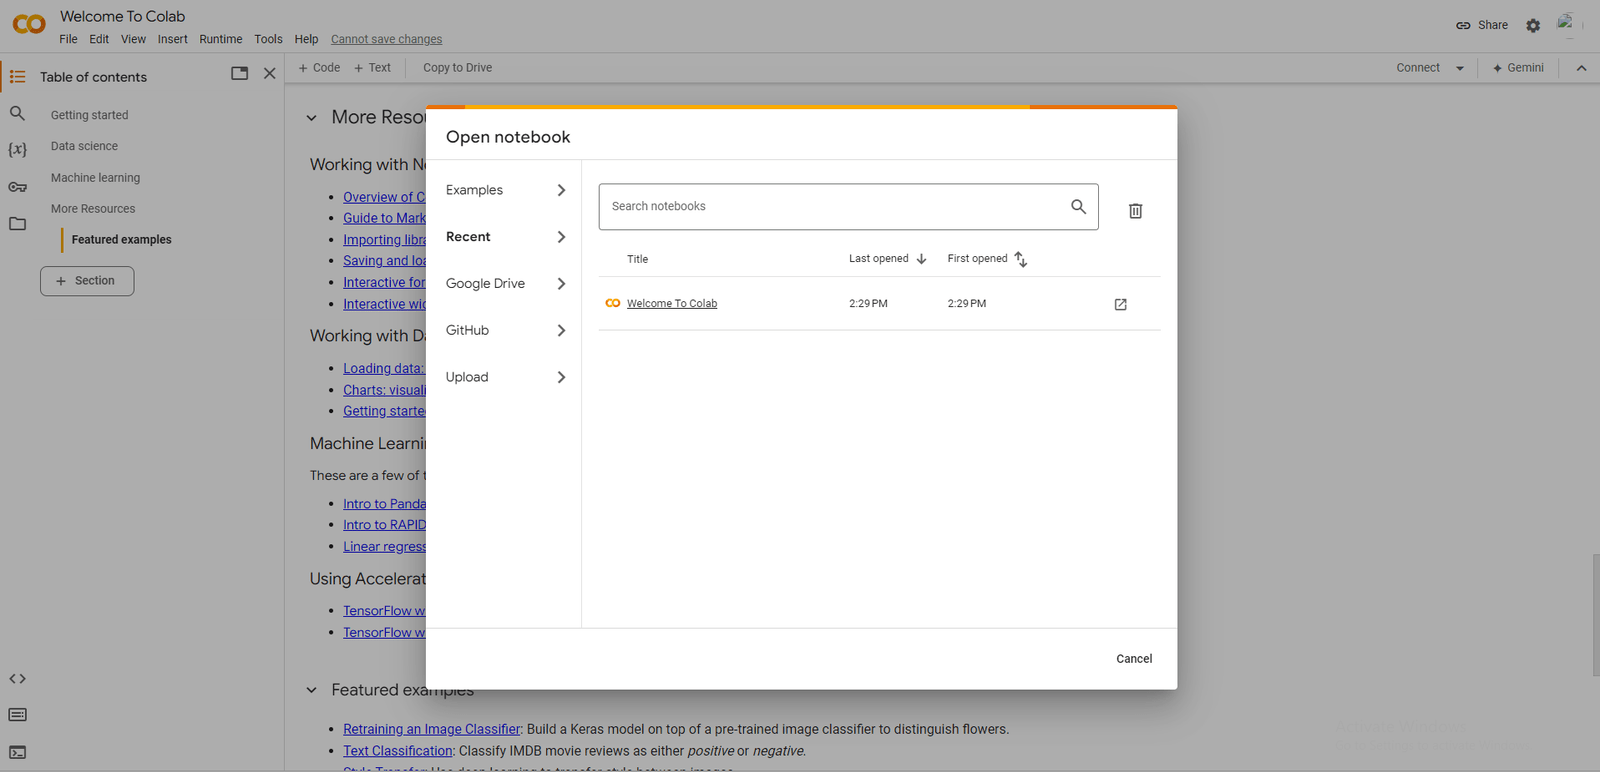This screenshot has height=772, width=1600.
Task: Click the Connect button
Action: 1418,68
